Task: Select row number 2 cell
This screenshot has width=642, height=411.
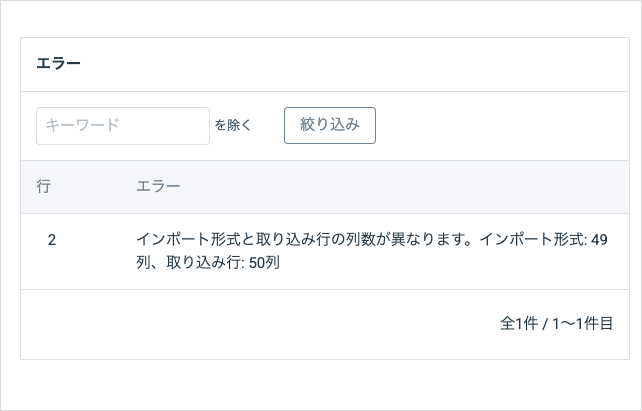Action: click(x=52, y=240)
